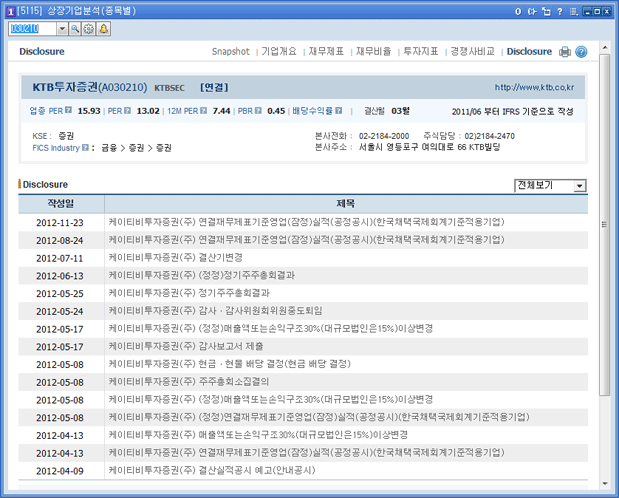Click the magnifier stock search icon
The width and height of the screenshot is (619, 498).
[x=74, y=29]
